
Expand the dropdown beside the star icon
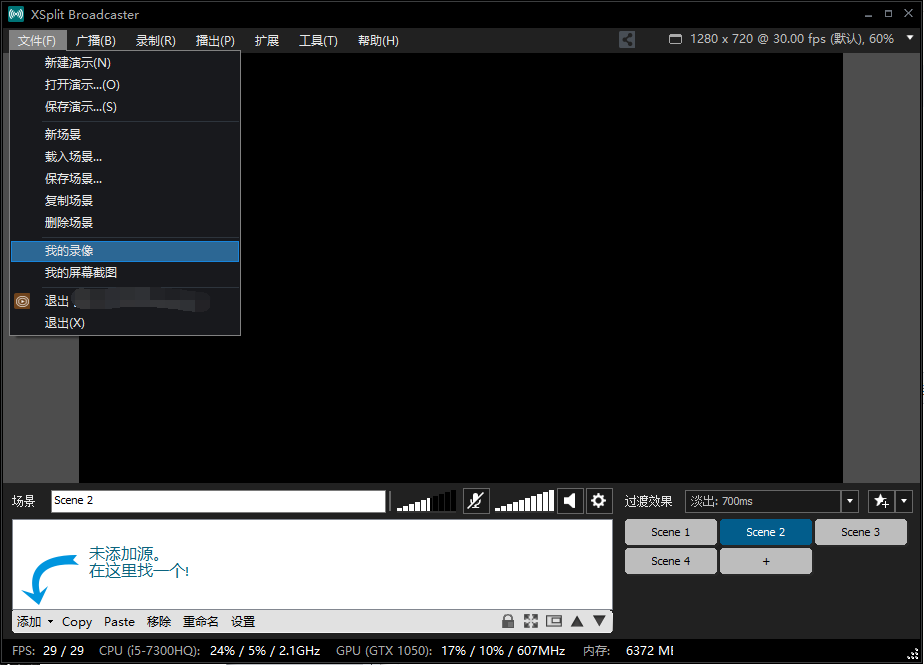coord(904,502)
